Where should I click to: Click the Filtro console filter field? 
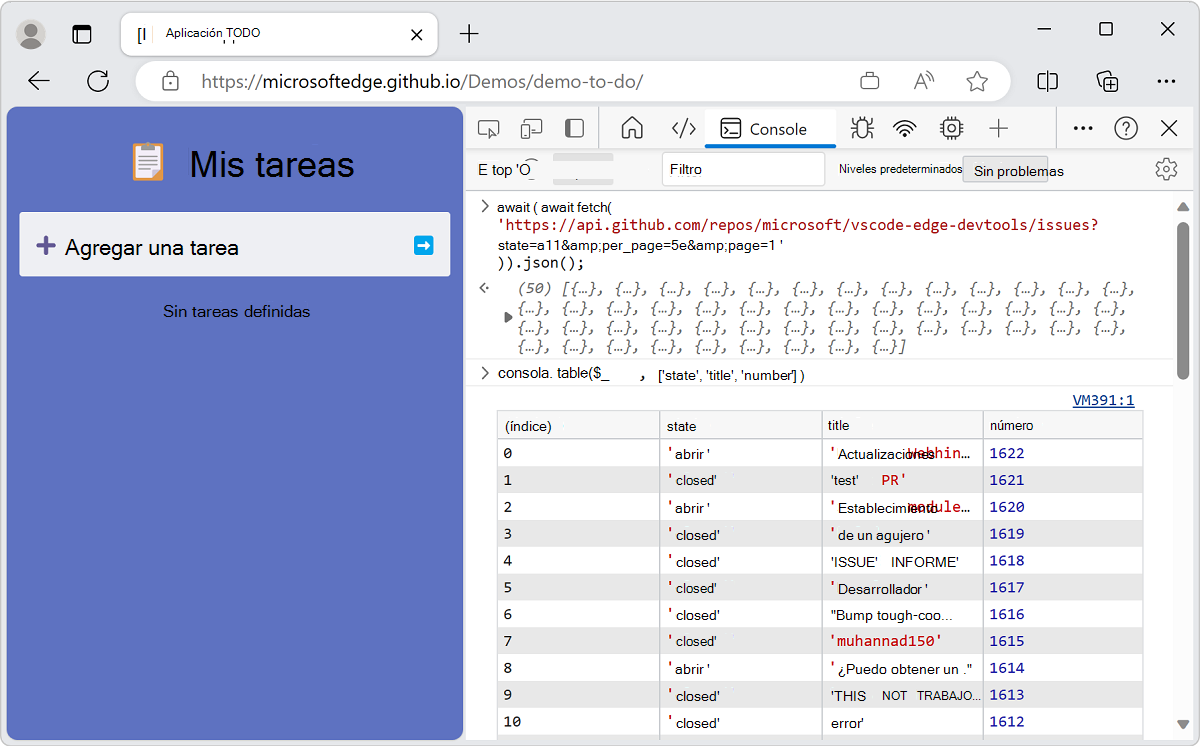(x=743, y=169)
